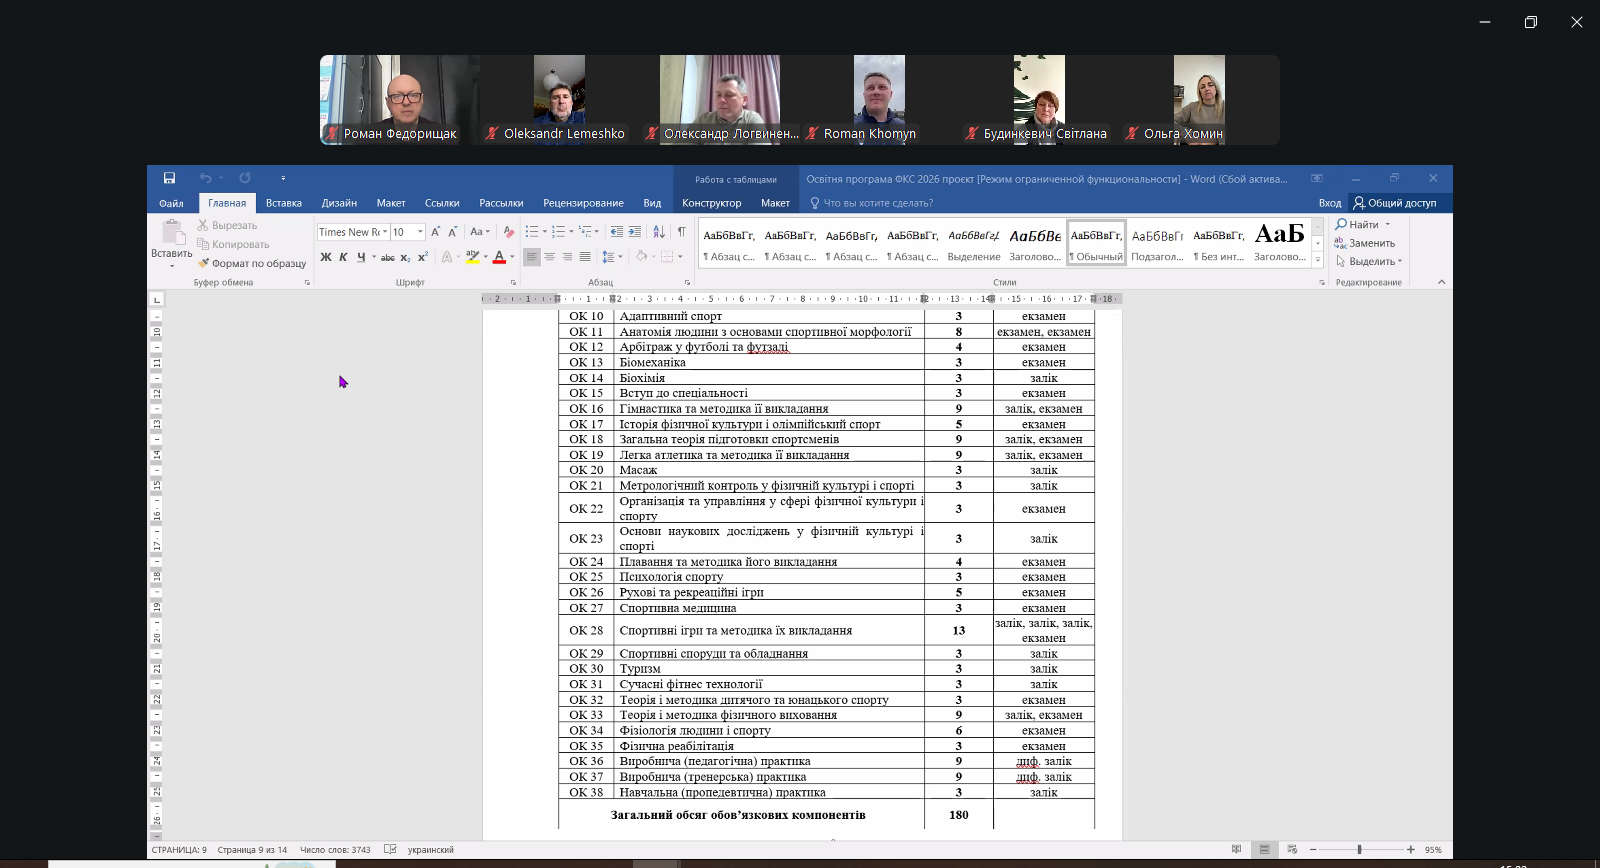Click the Format Painter brush icon
This screenshot has width=1600, height=868.
[x=204, y=263]
